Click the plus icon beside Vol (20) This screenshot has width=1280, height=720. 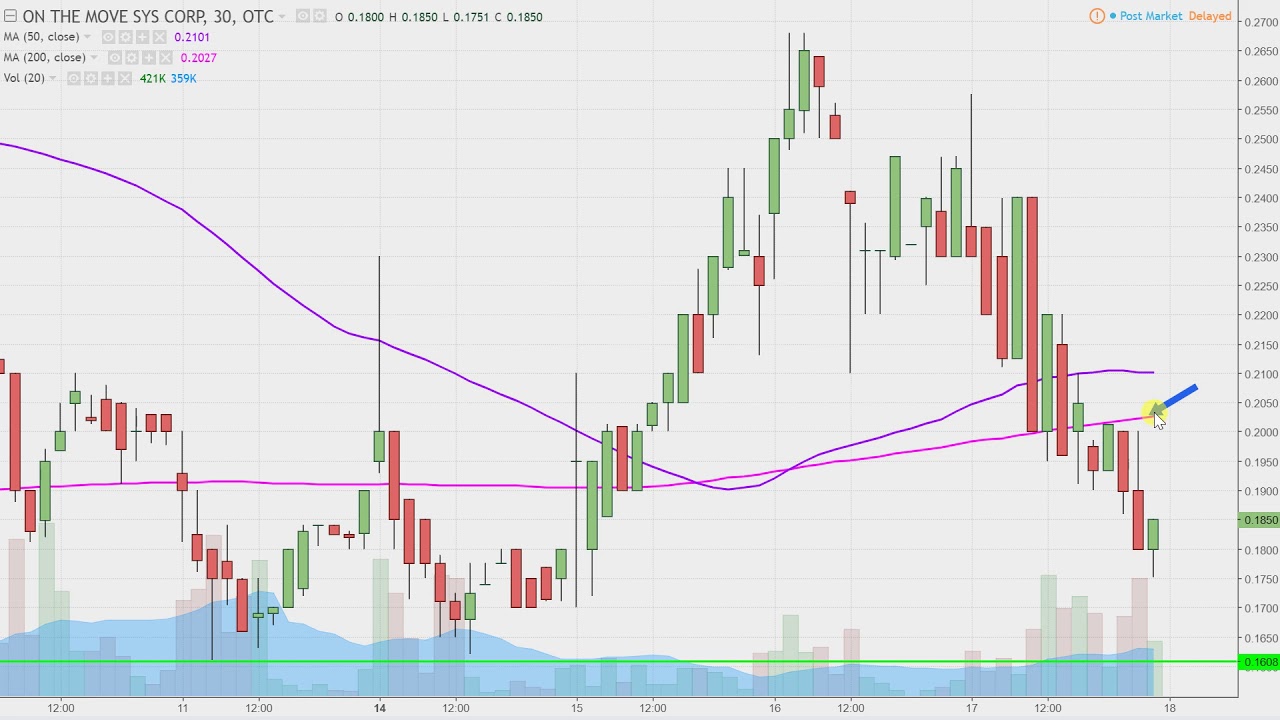coord(108,78)
